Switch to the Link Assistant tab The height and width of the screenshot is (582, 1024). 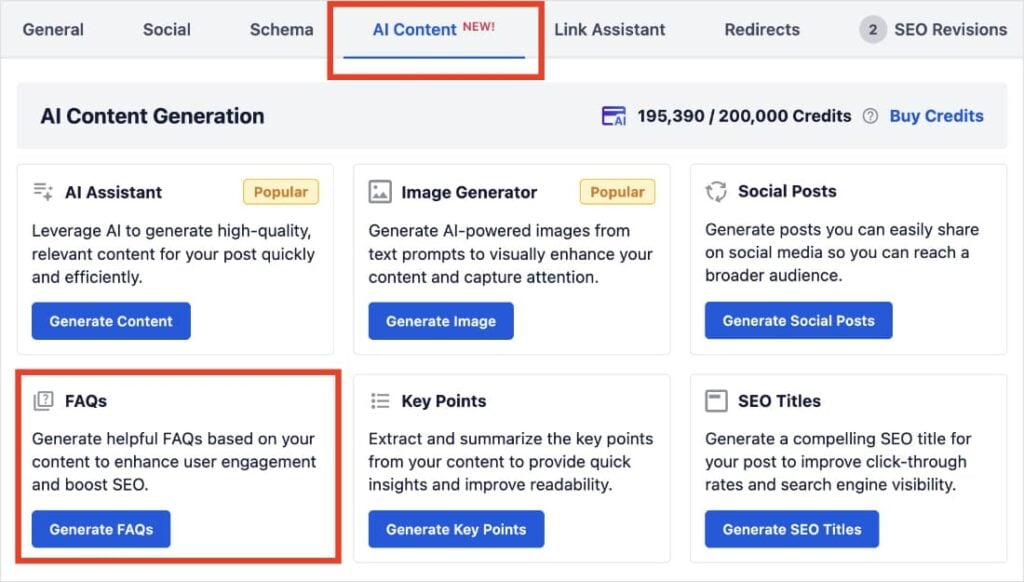pos(610,29)
